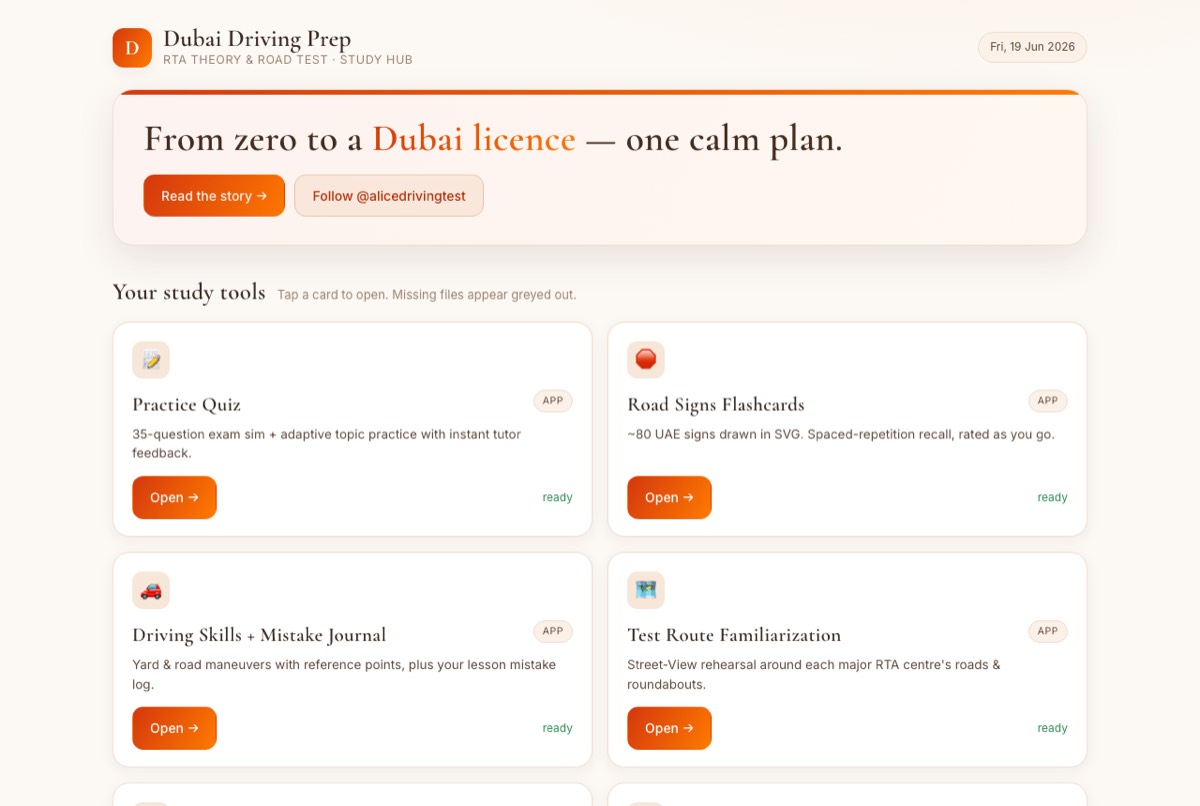Click the Read the story button
Viewport: 1200px width, 806px height.
[x=214, y=196]
